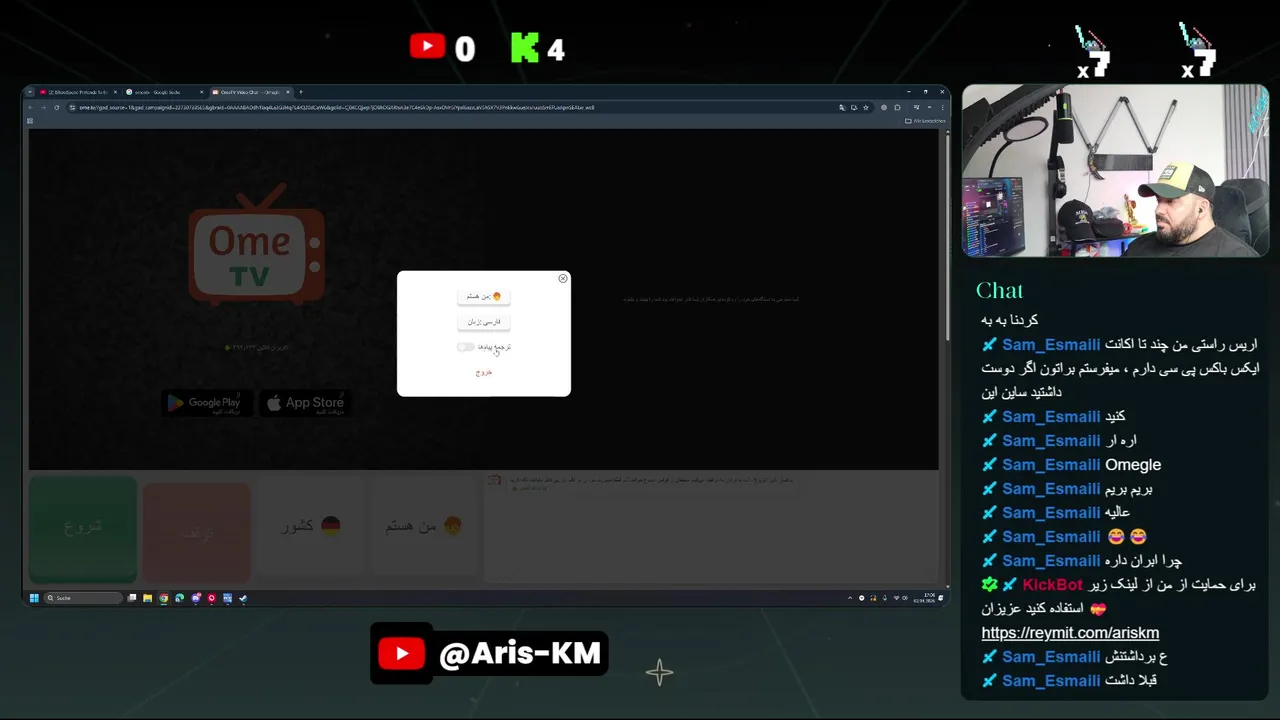Open the reymit.com/ariskm link in chat
Viewport: 1280px width, 720px height.
[1070, 633]
